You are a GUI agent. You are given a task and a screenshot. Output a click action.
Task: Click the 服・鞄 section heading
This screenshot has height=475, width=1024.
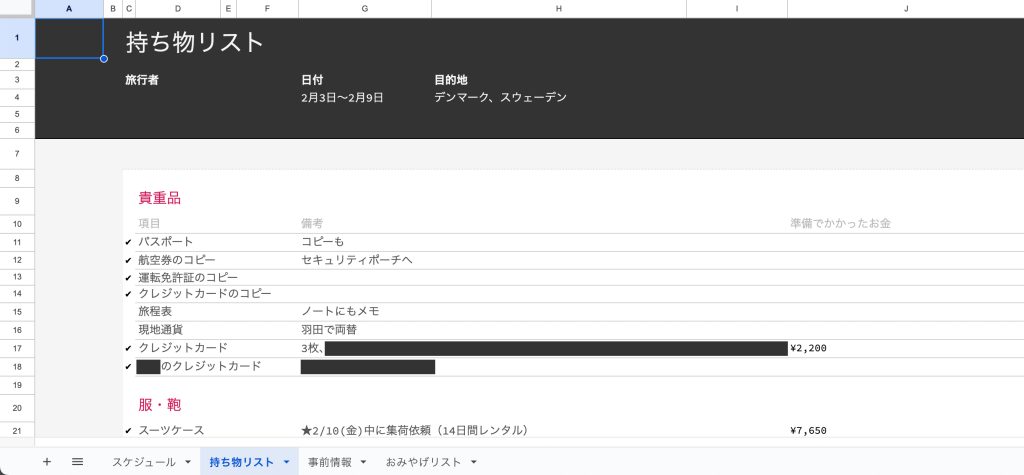coord(159,405)
